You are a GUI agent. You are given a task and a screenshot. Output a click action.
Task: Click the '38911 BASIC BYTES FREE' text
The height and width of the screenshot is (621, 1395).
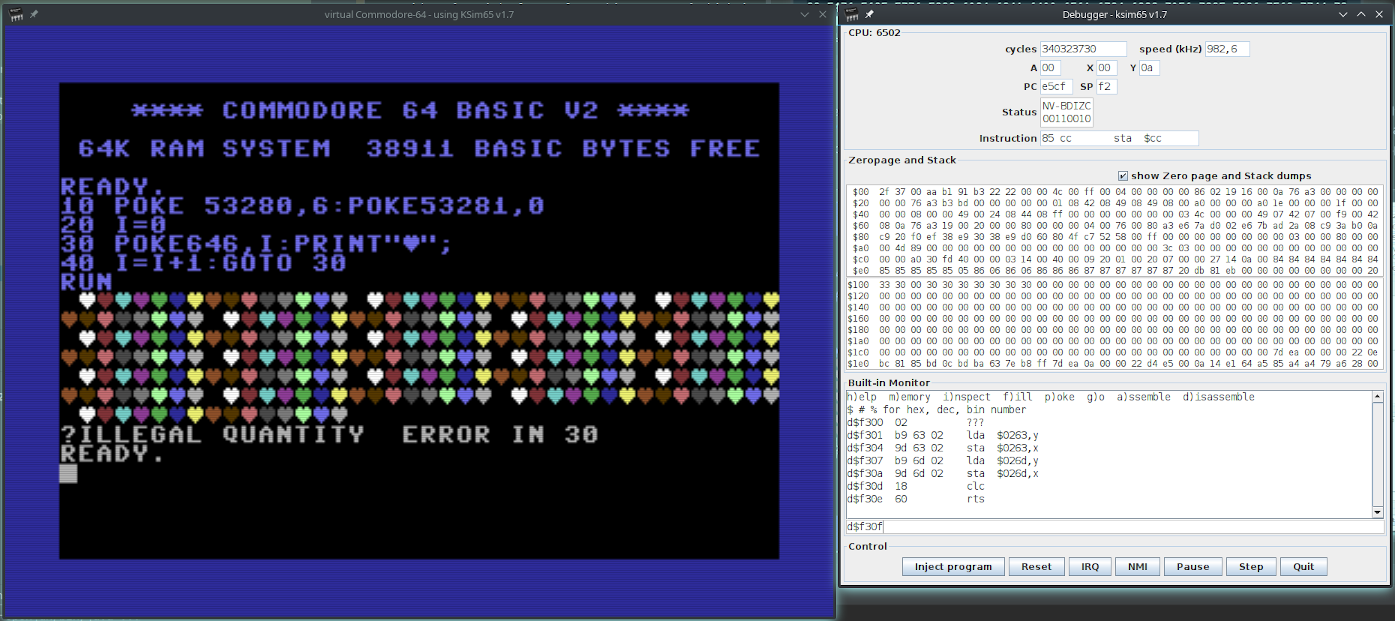point(563,148)
